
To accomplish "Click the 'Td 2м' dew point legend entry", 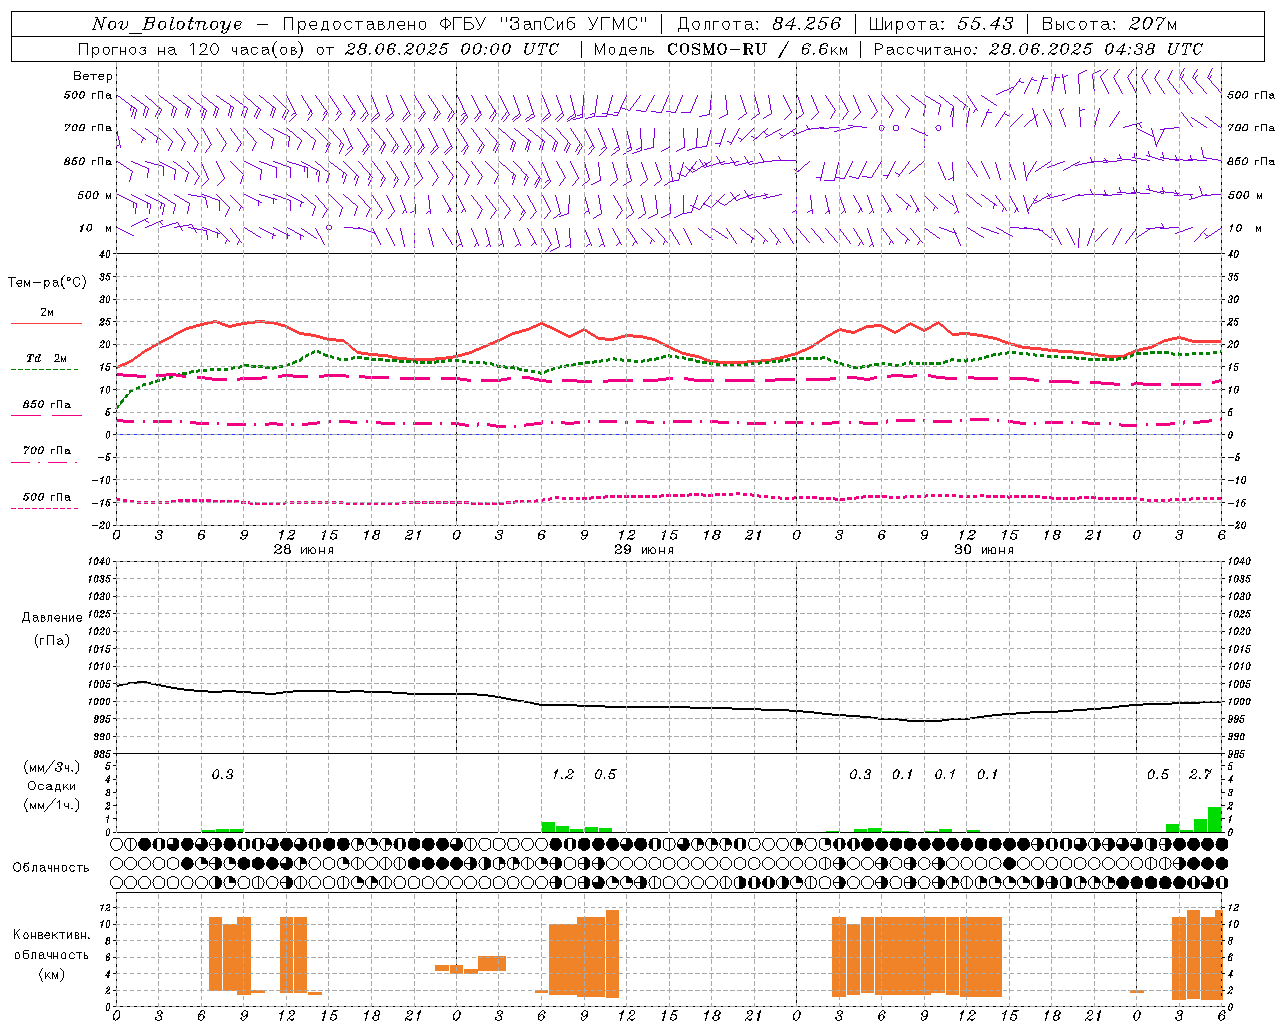I will [46, 358].
